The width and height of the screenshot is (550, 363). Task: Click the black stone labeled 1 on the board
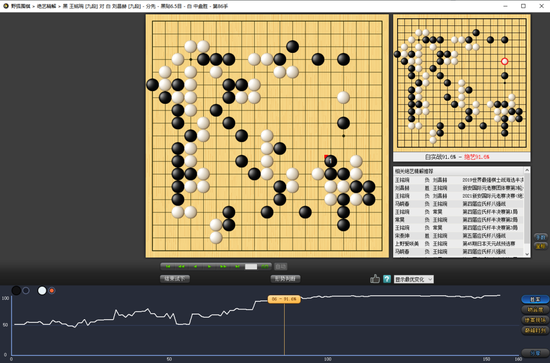click(x=330, y=161)
